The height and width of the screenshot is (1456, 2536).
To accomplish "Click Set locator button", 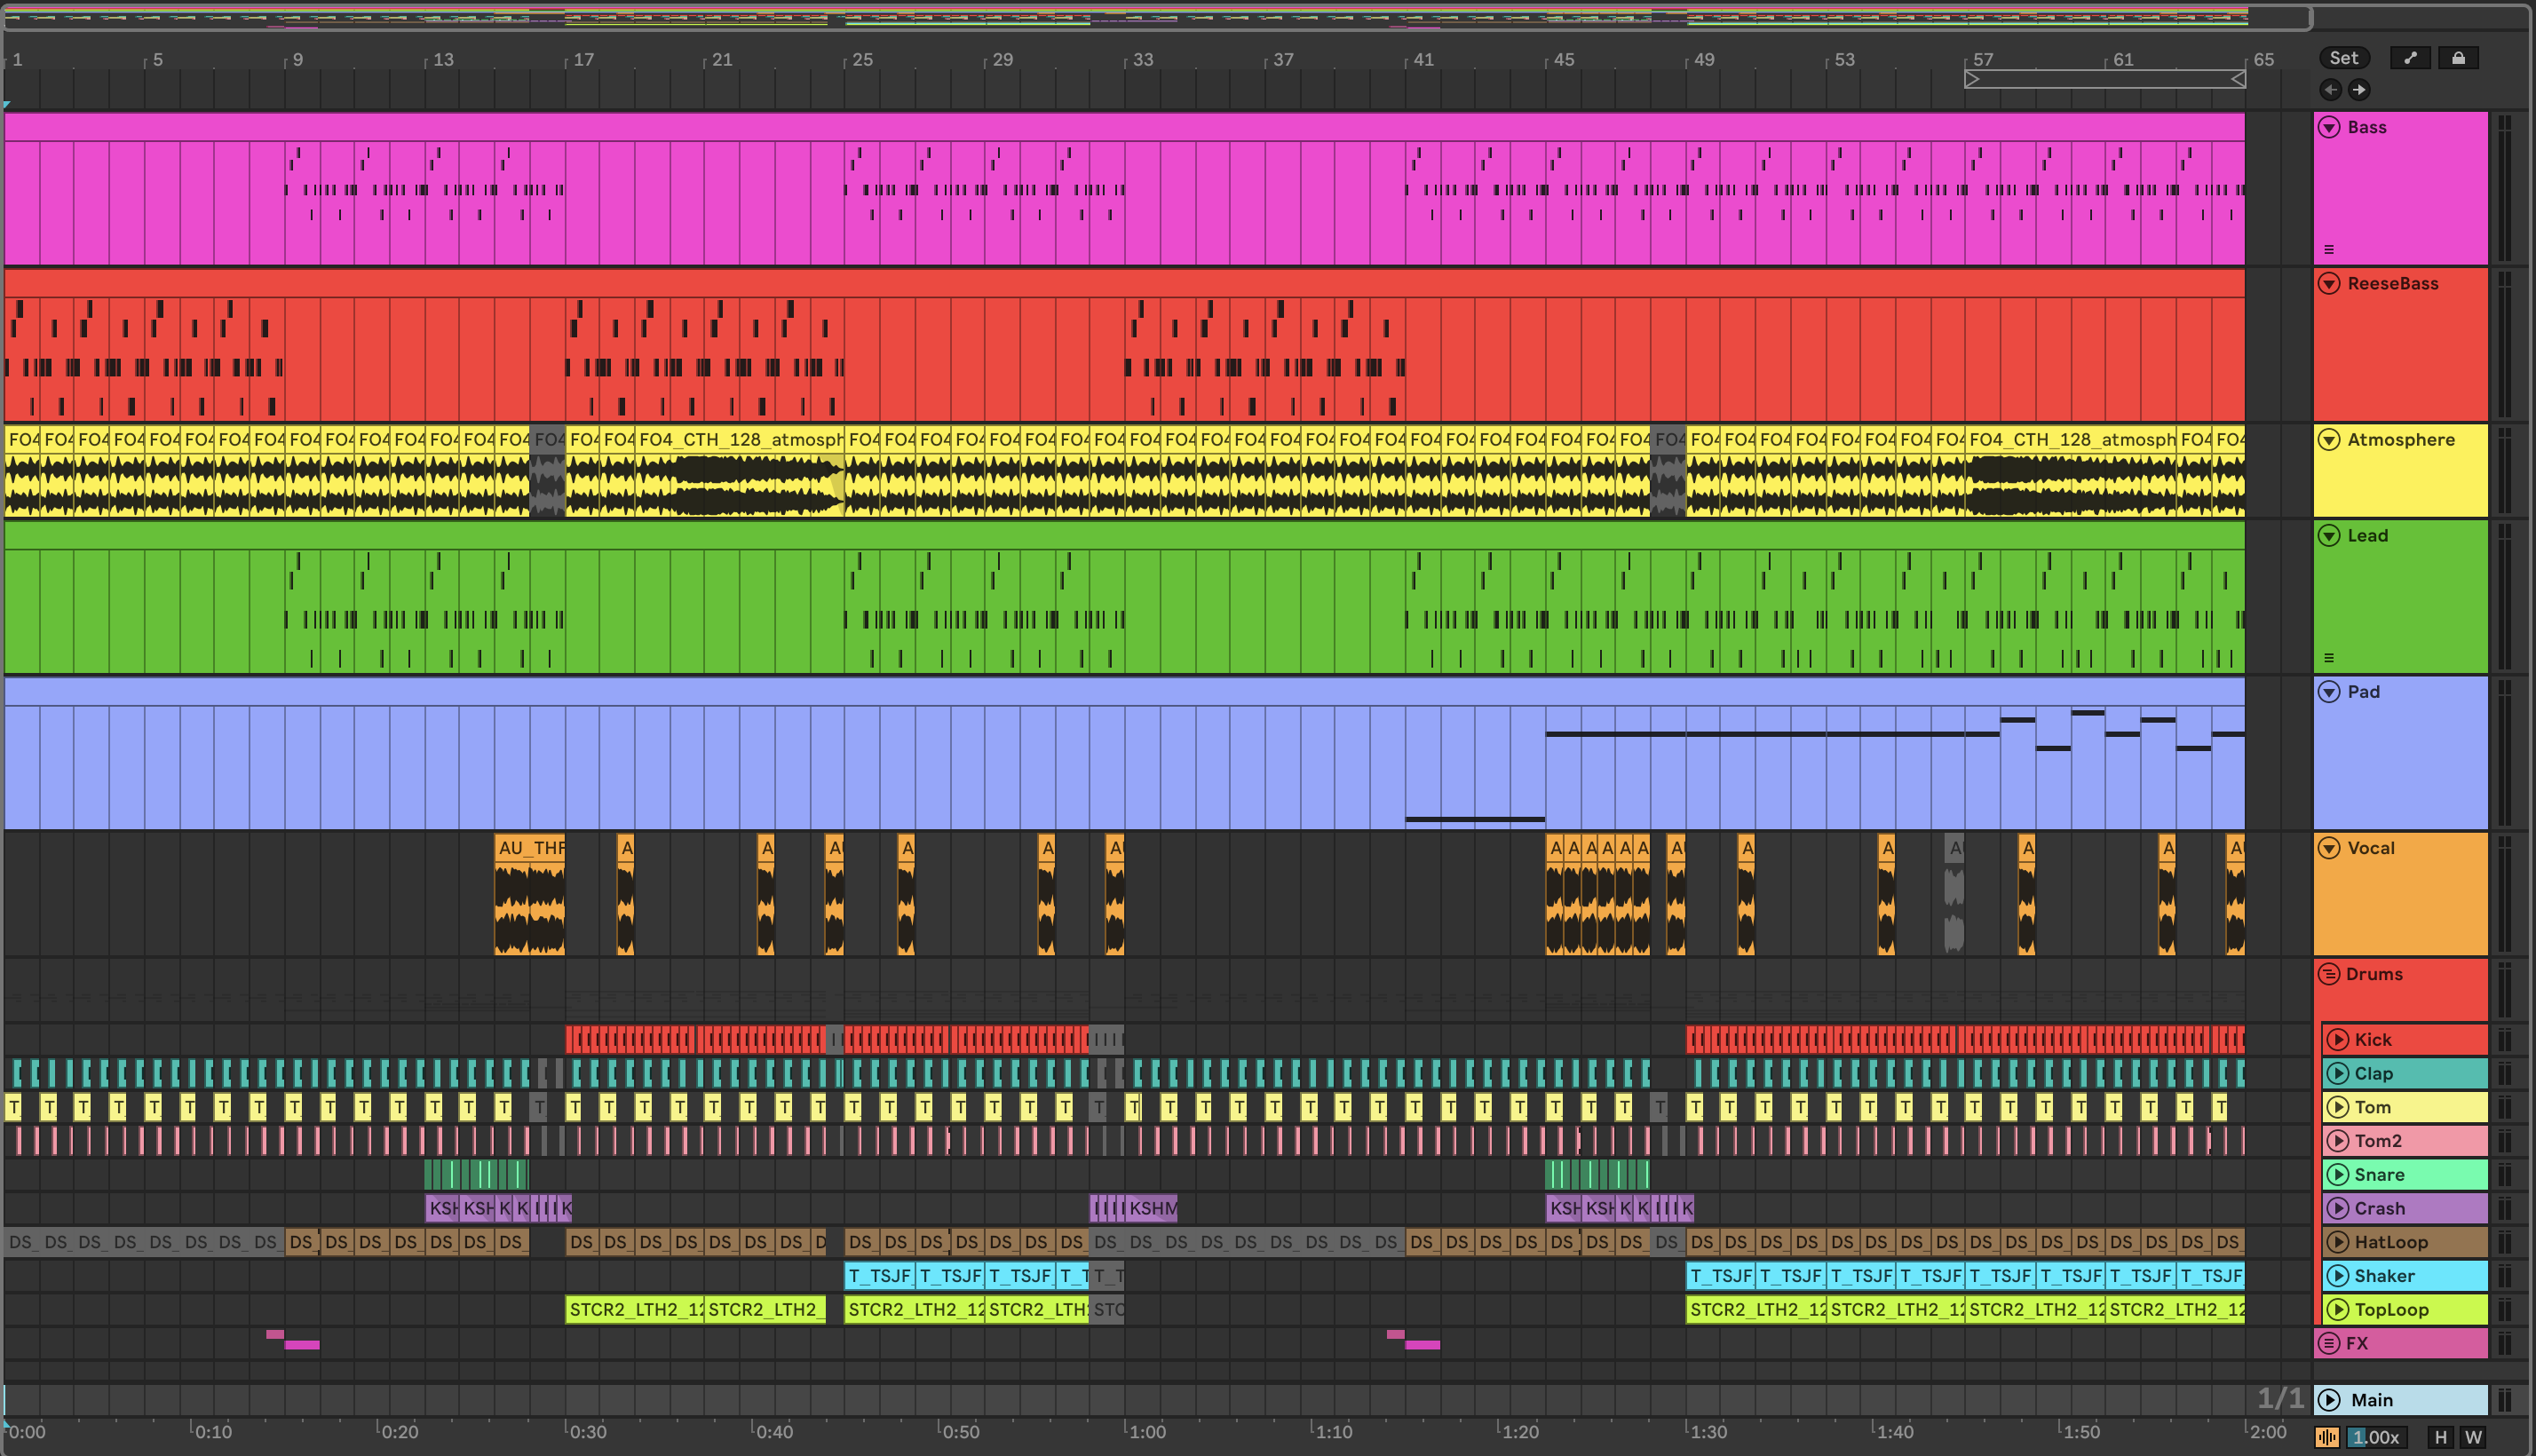I will [x=2344, y=58].
